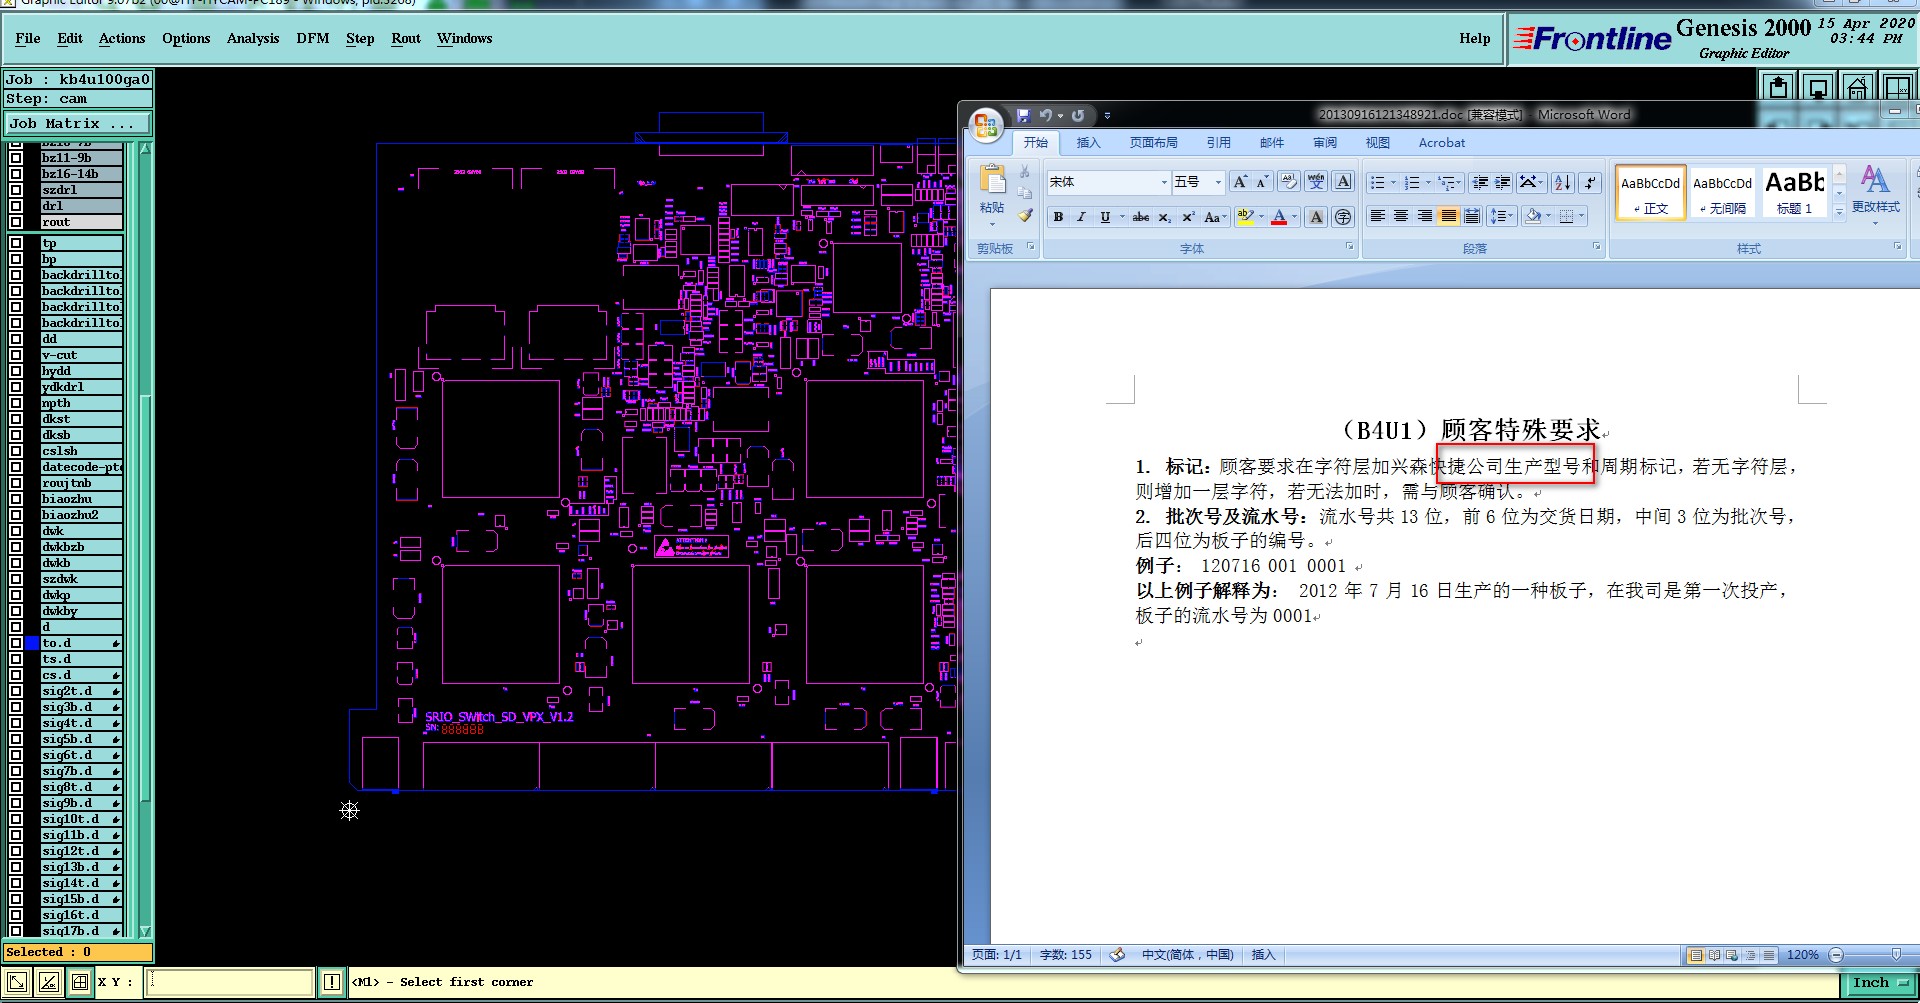Click the Format Painter brush icon
This screenshot has height=1003, width=1920.
(1025, 214)
